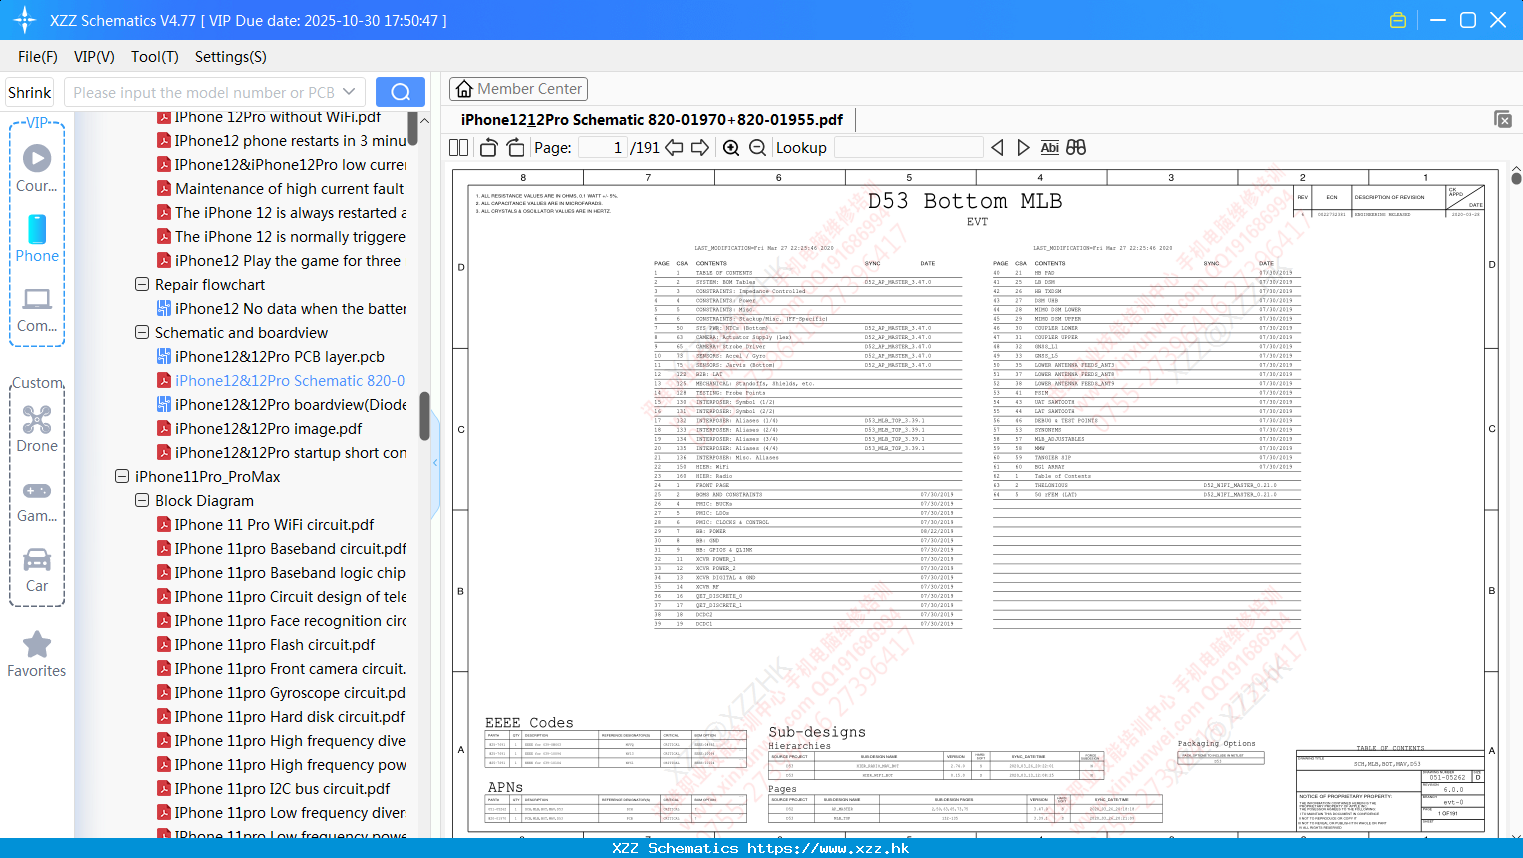Open iPhone12&12Pro boardview(Diode file
The width and height of the screenshot is (1523, 858).
coord(291,404)
